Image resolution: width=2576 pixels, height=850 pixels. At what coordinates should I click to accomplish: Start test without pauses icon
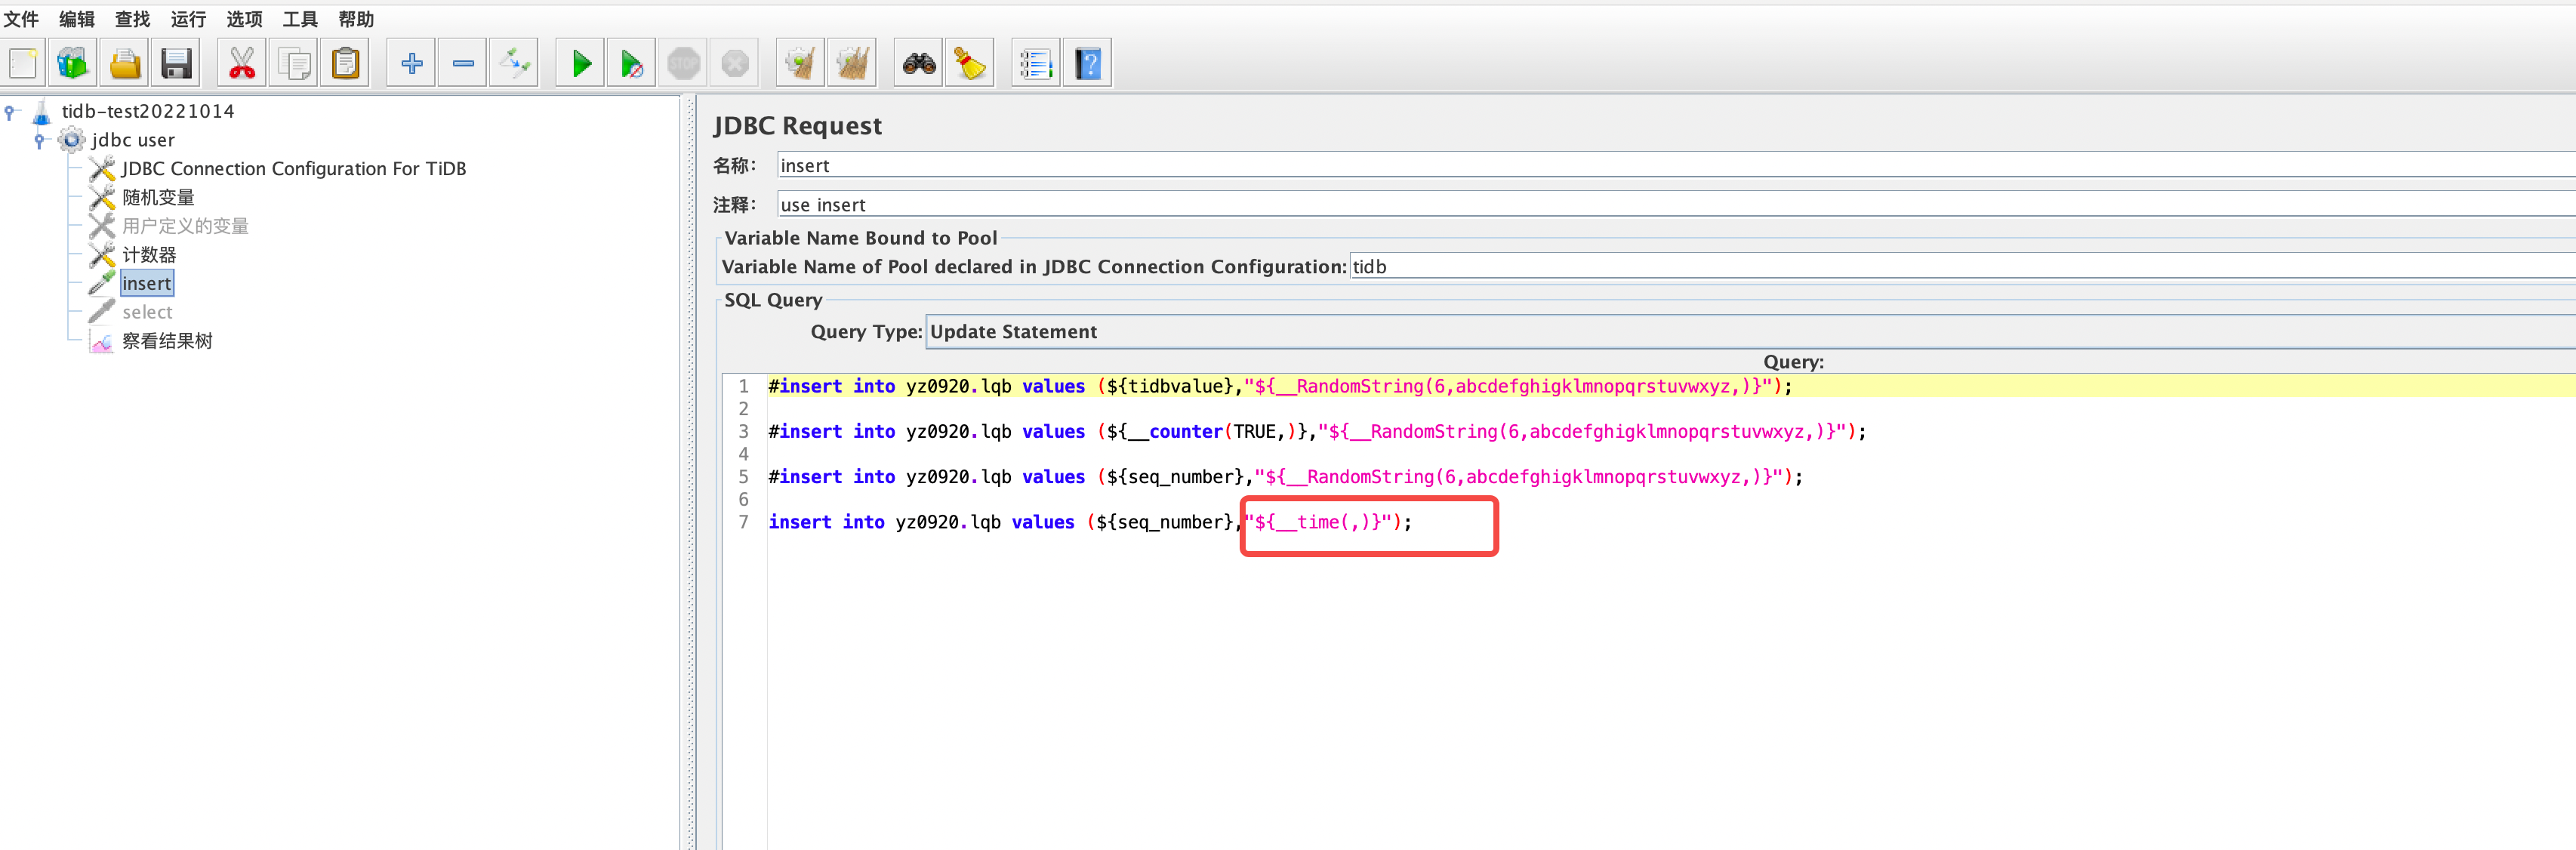[631, 64]
